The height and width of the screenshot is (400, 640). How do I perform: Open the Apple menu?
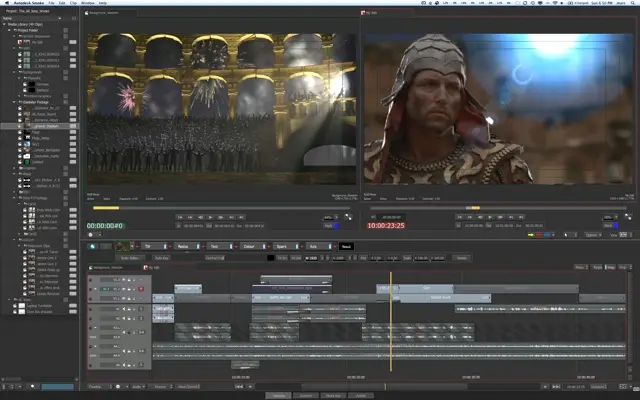click(x=7, y=3)
